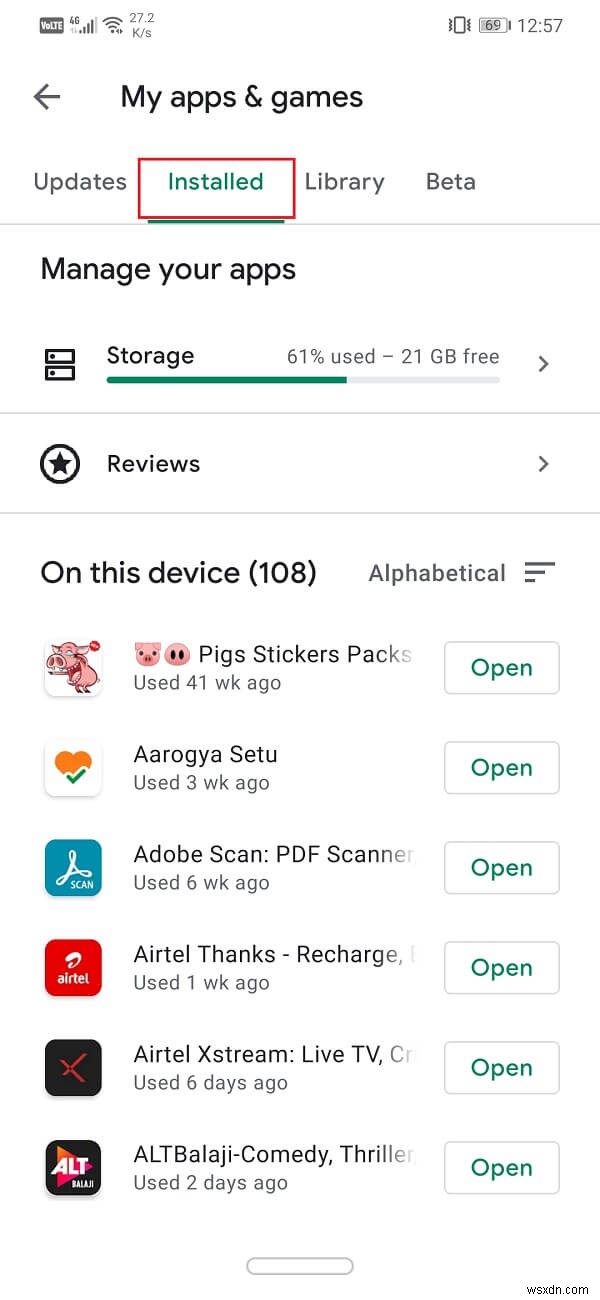Click the Adobe Scan app icon
This screenshot has width=600, height=1300.
click(x=73, y=867)
